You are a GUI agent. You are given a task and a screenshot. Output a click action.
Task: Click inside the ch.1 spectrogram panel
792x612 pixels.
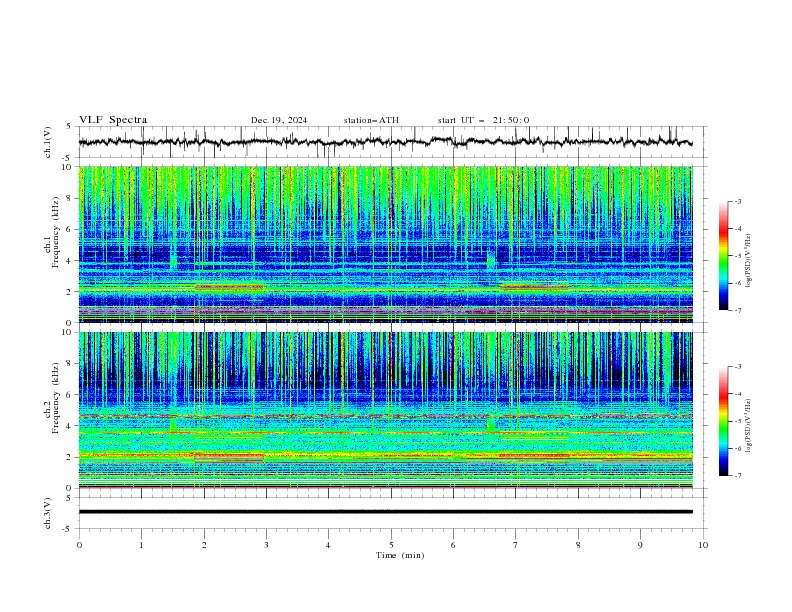385,244
